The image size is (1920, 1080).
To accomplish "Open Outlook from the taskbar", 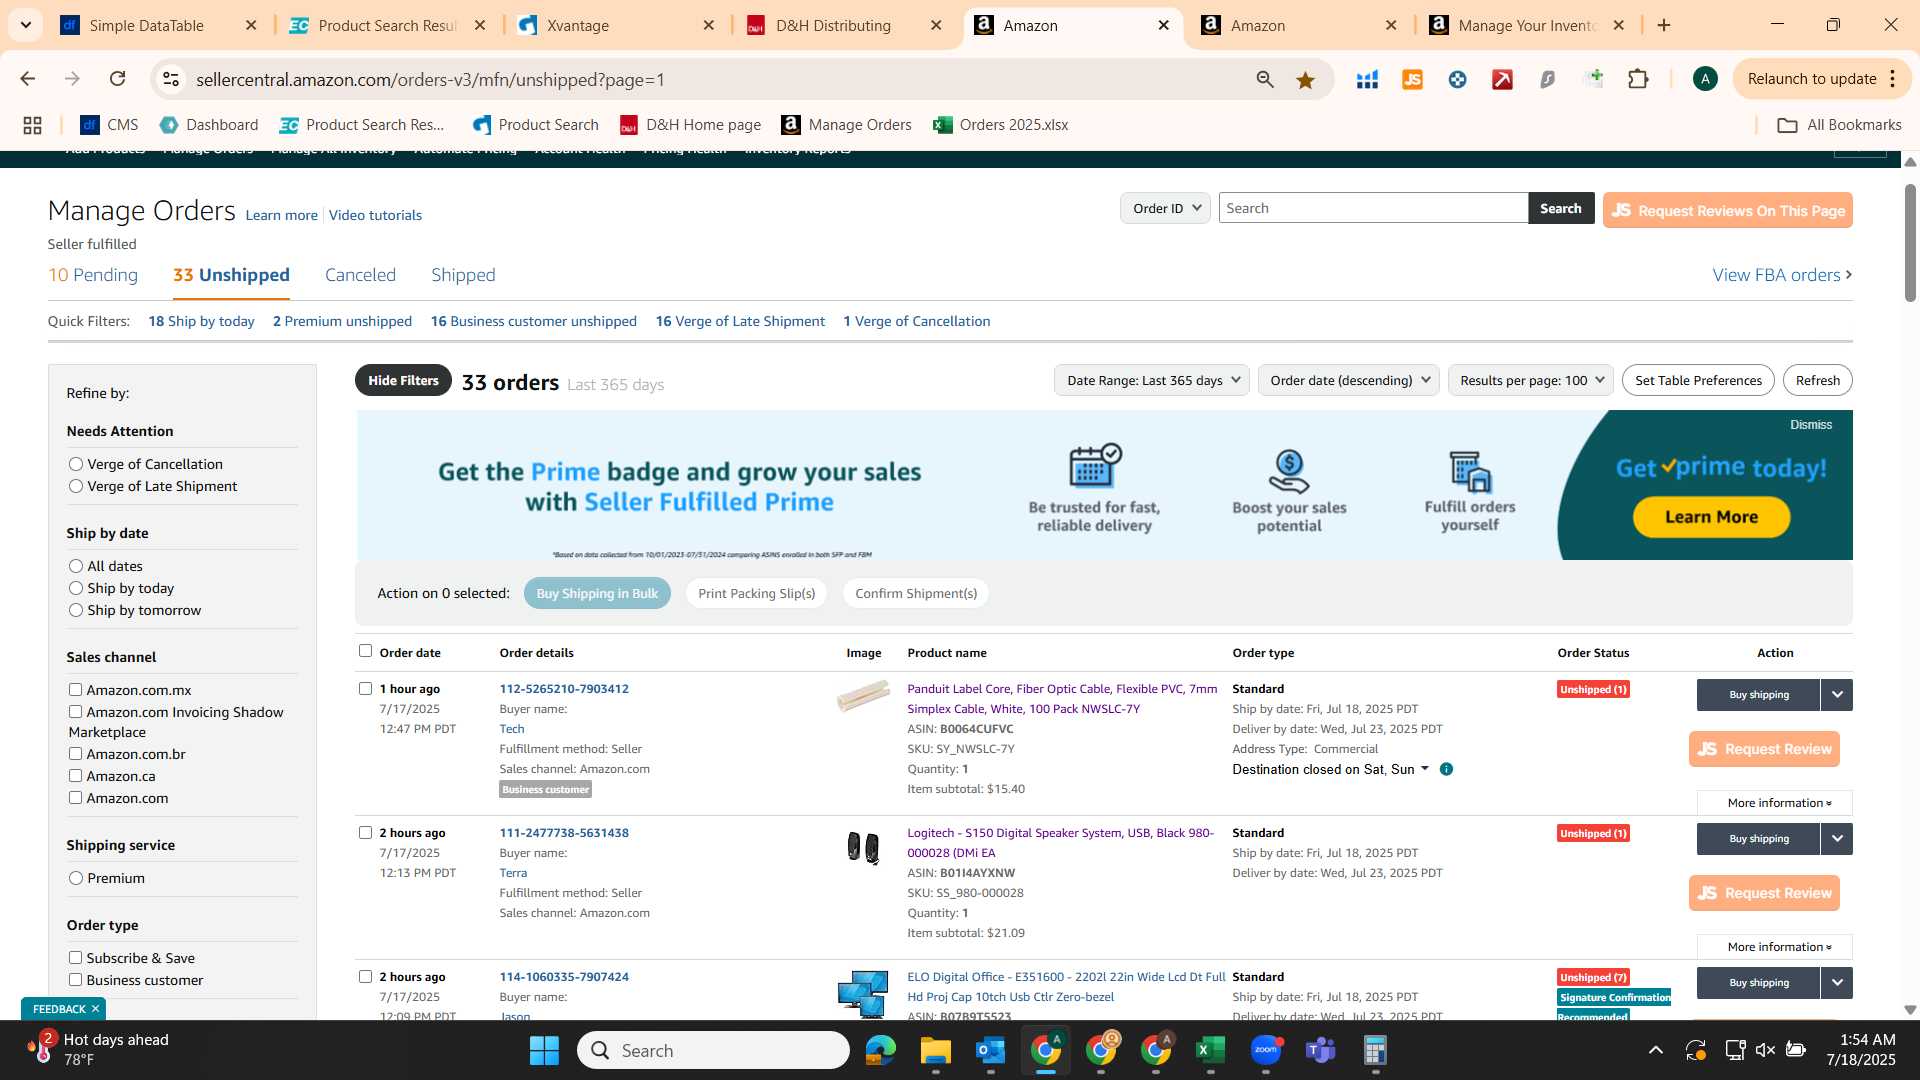I will click(990, 1050).
